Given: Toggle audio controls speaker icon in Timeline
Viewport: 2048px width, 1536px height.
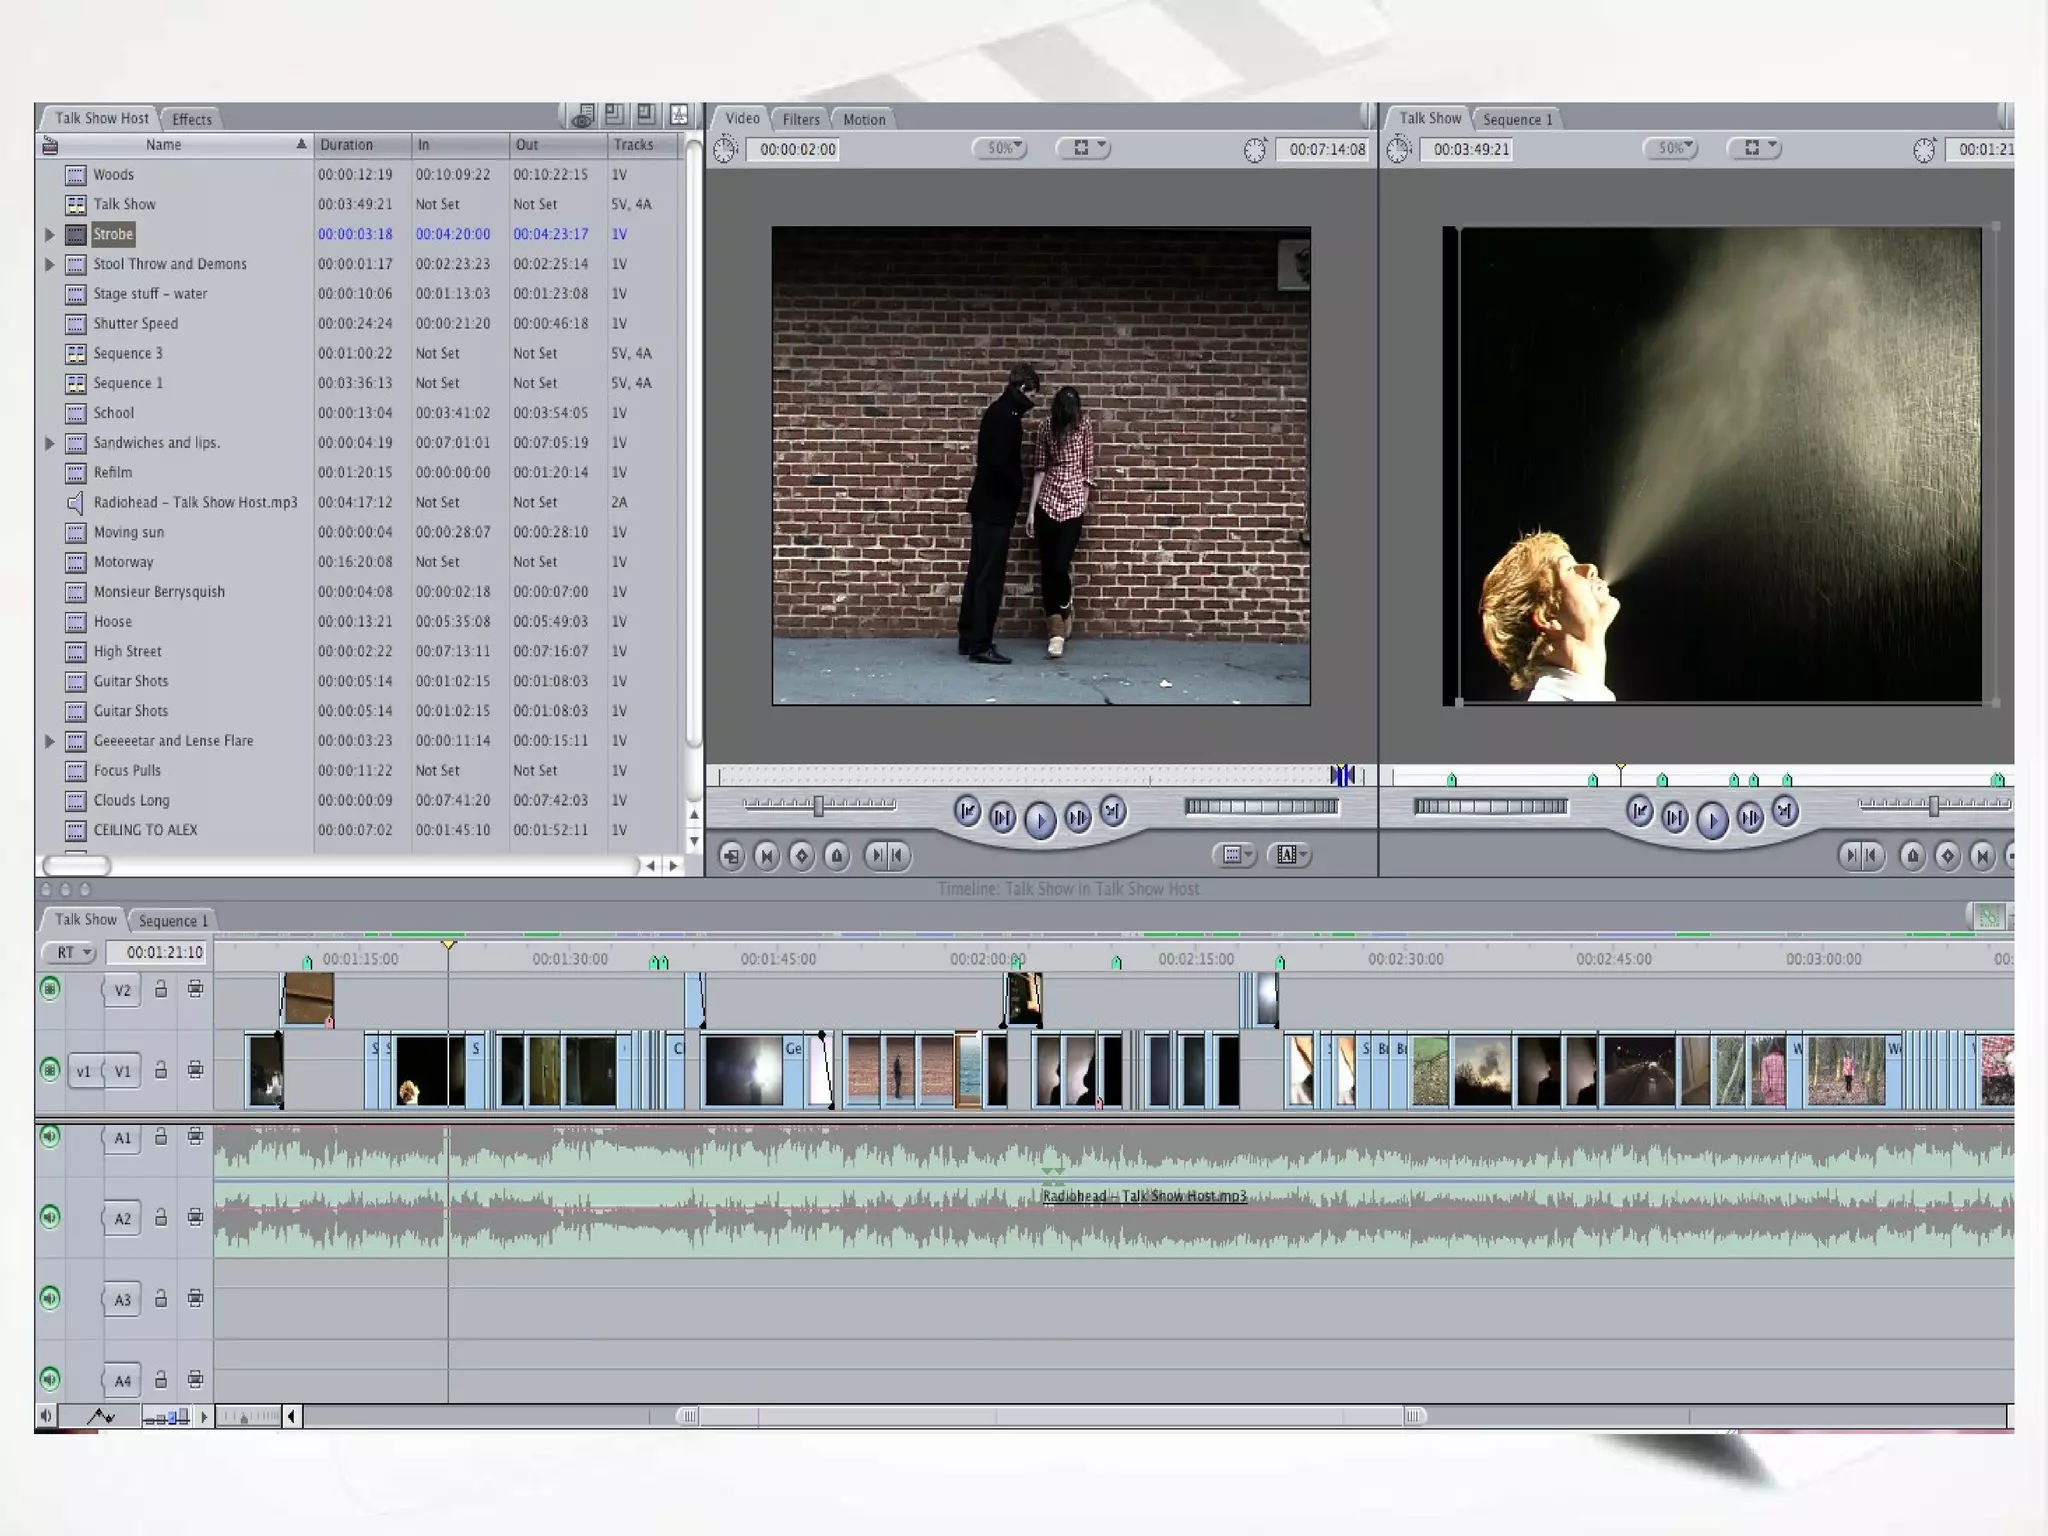Looking at the screenshot, I should (x=46, y=1416).
